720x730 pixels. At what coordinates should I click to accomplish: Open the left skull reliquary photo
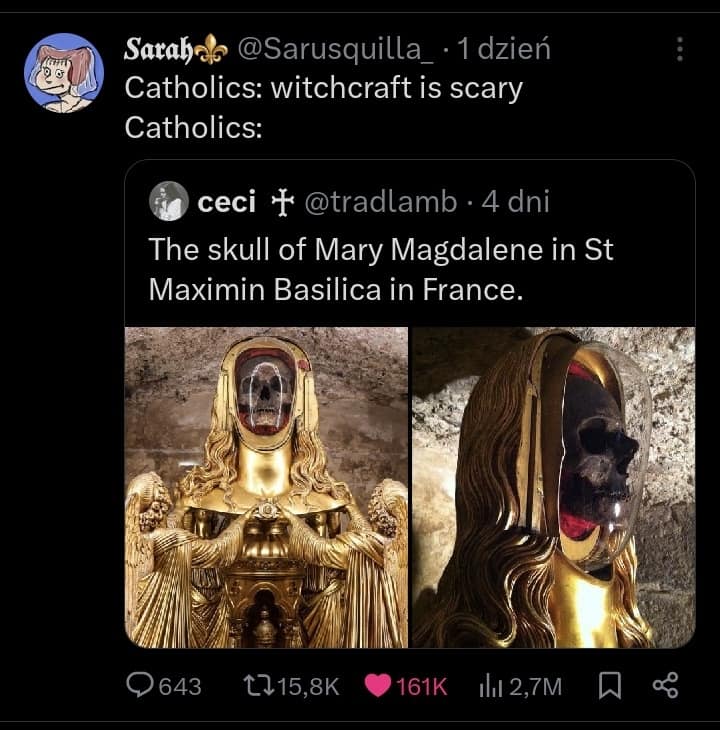pyautogui.click(x=266, y=487)
